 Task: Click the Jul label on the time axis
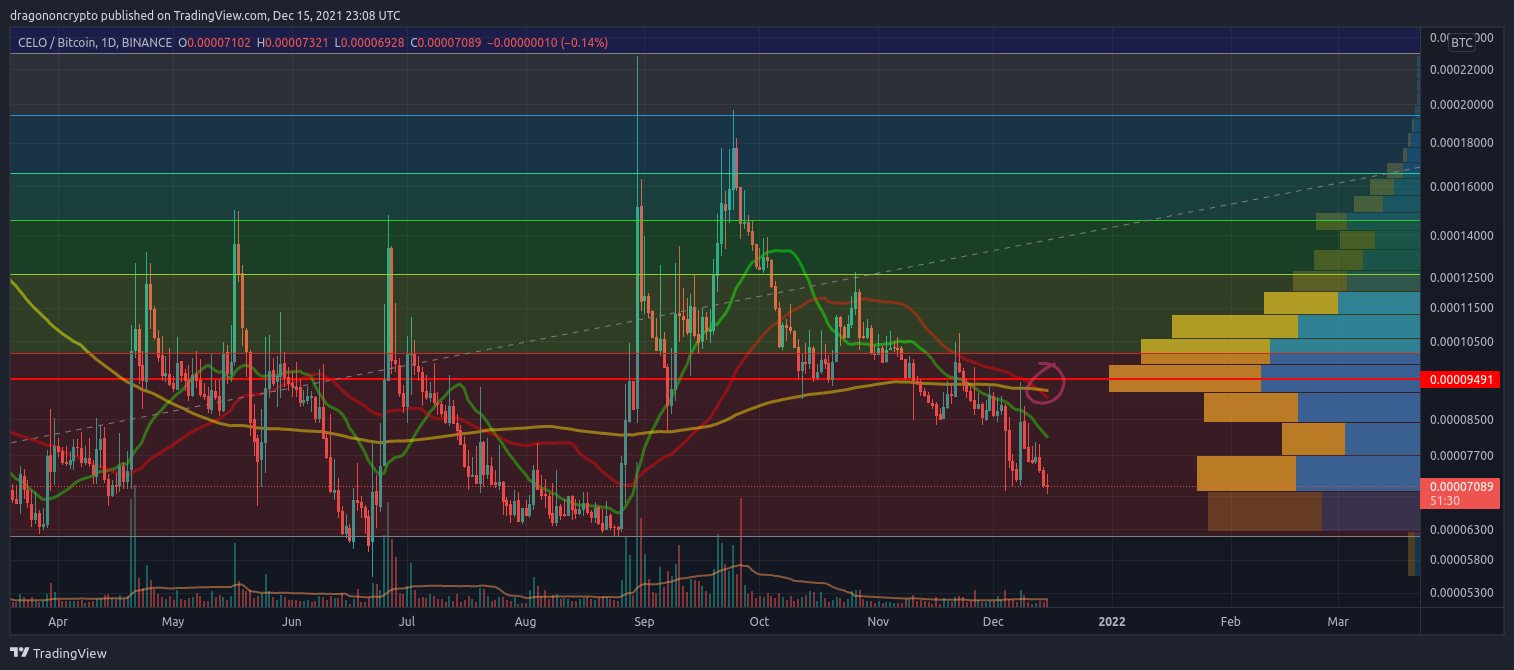(407, 622)
